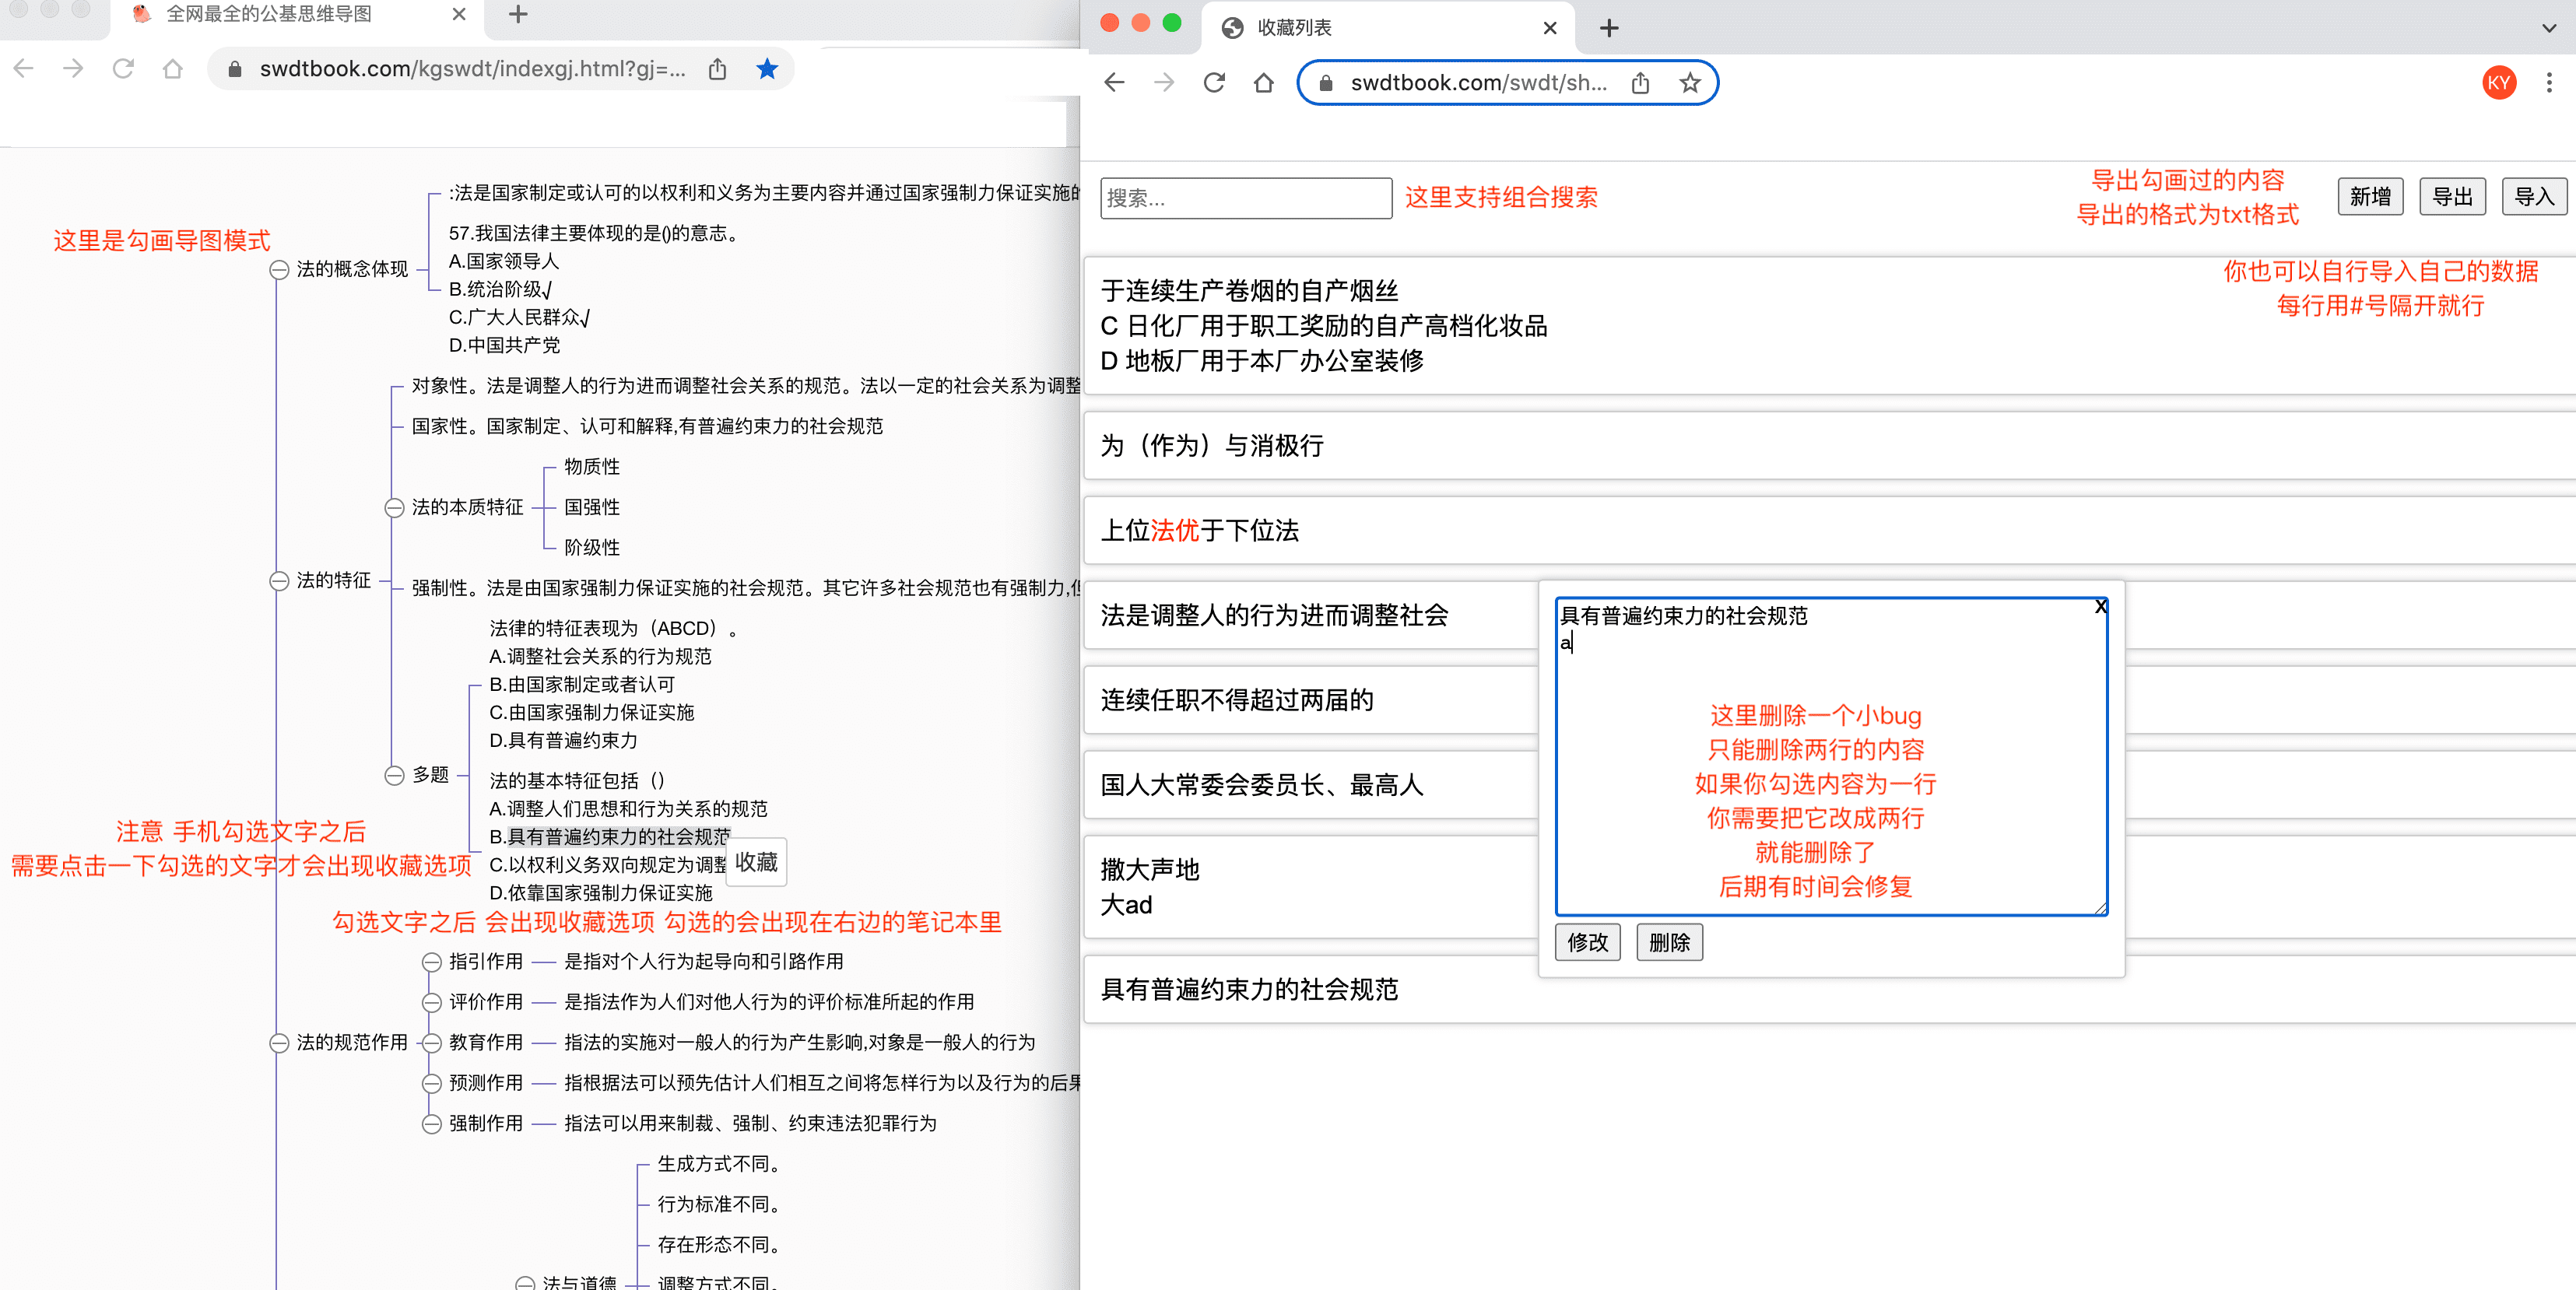Click the 导出 button
The width and height of the screenshot is (2576, 1290).
pos(2452,196)
